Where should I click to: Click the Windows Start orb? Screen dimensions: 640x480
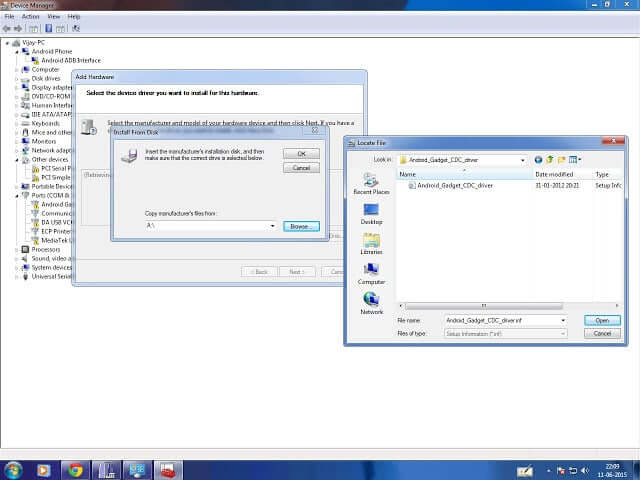coord(12,470)
